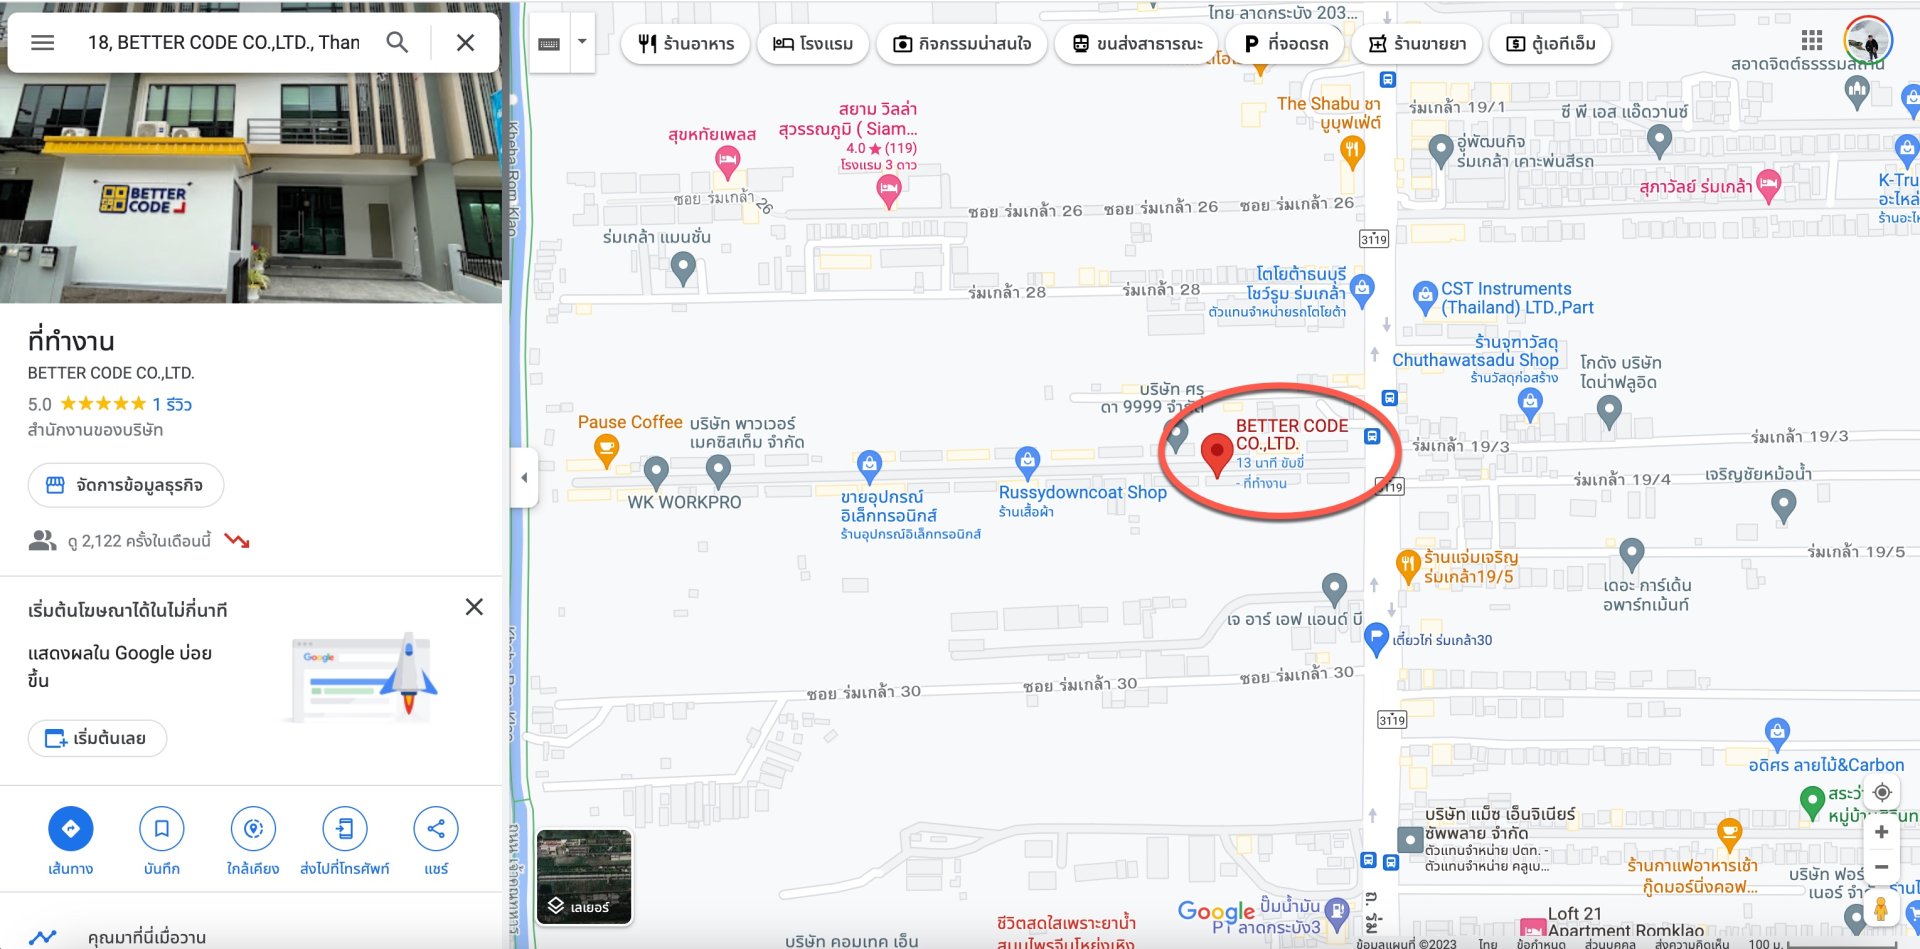
Task: Save the place with the bookmark icon
Action: [x=161, y=829]
